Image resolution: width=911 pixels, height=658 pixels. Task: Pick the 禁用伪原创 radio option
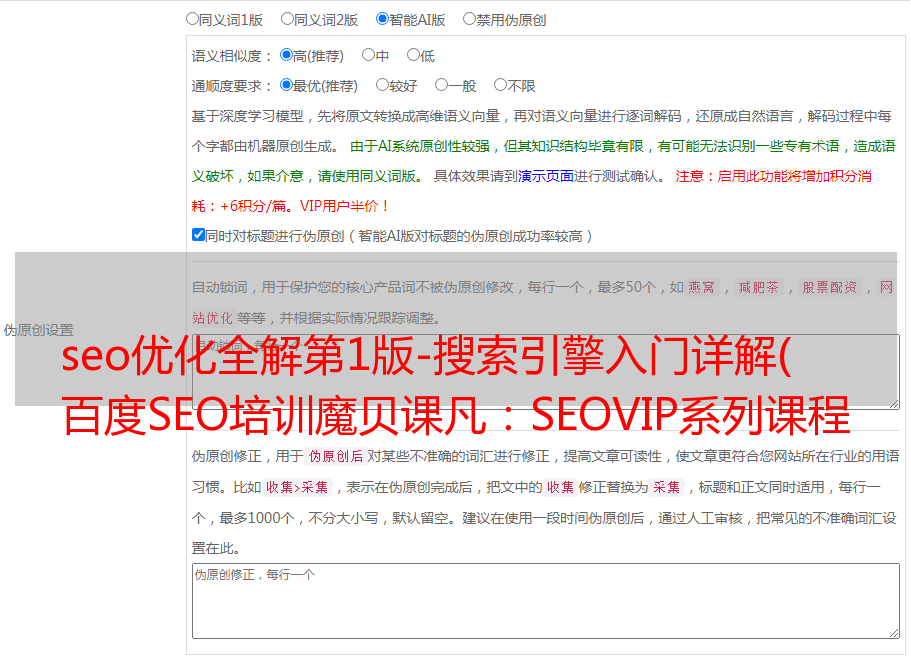point(469,19)
